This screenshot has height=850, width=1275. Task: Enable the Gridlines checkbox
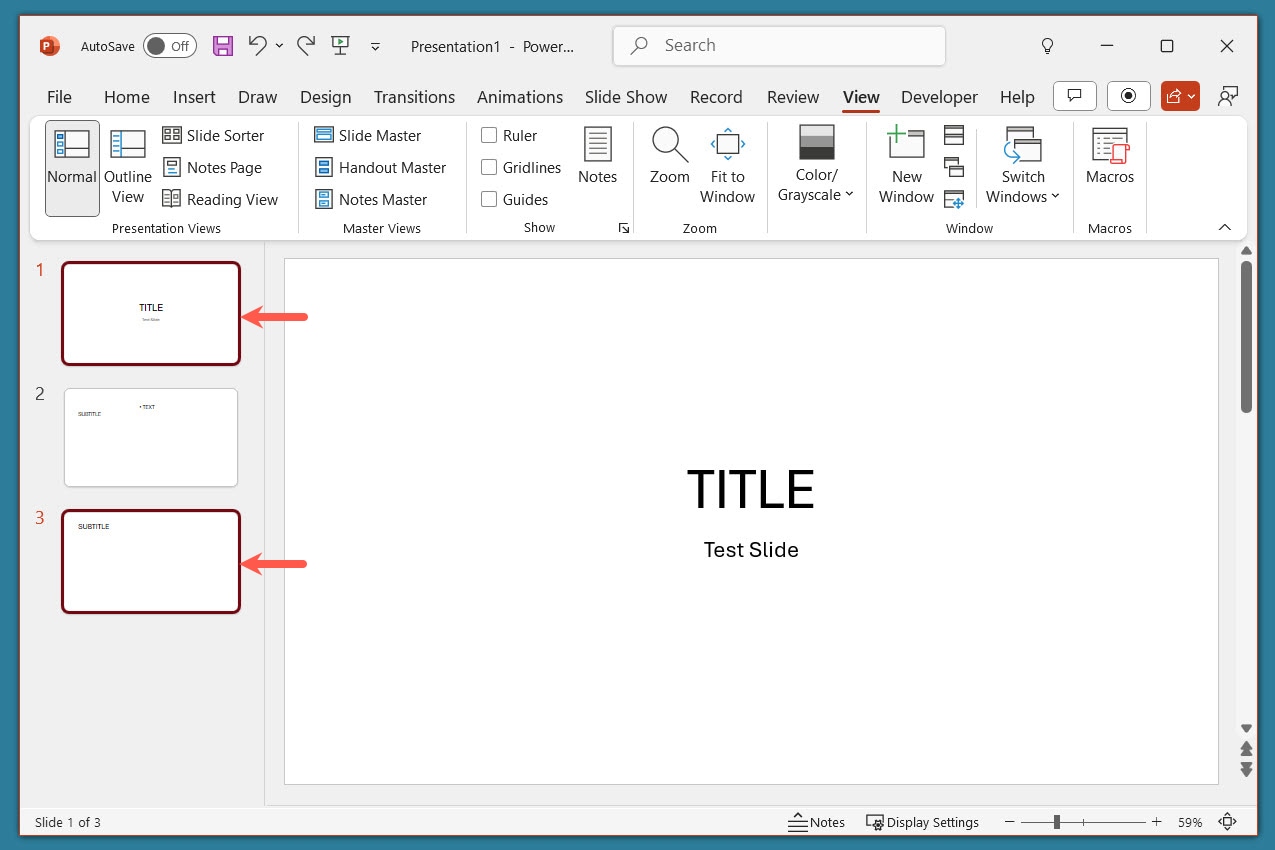(489, 167)
